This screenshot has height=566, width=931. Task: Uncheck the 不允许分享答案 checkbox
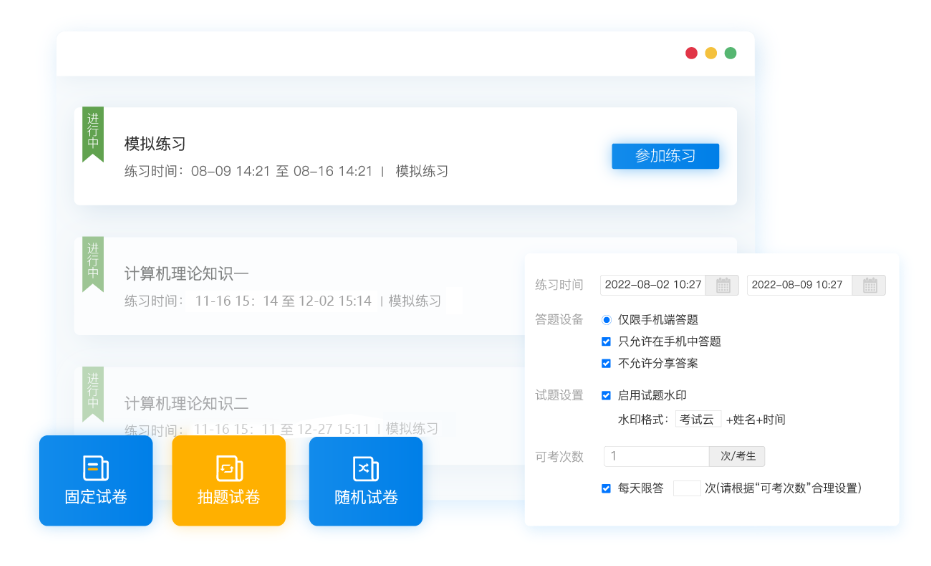coord(606,363)
